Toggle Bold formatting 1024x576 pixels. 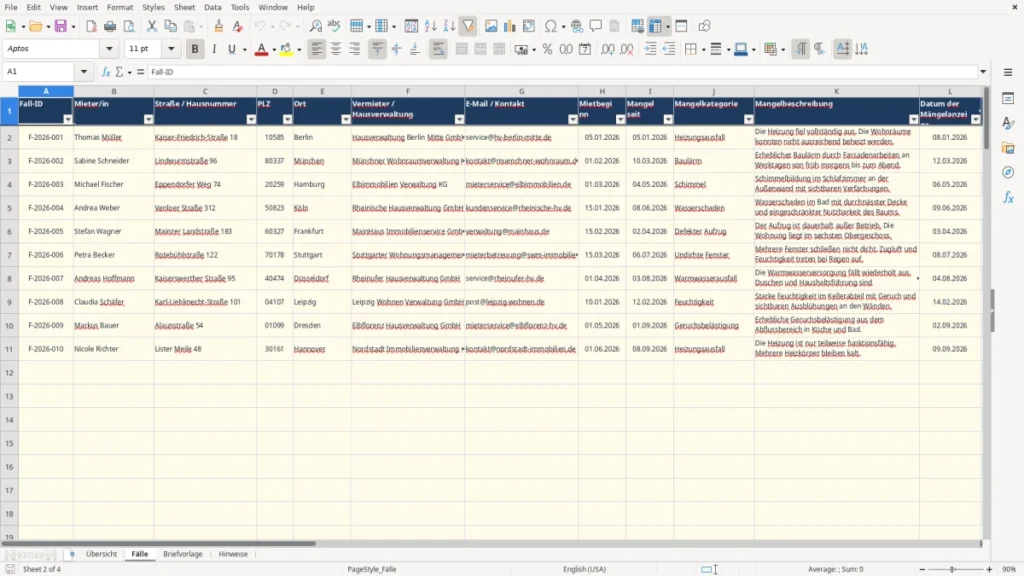coord(195,49)
